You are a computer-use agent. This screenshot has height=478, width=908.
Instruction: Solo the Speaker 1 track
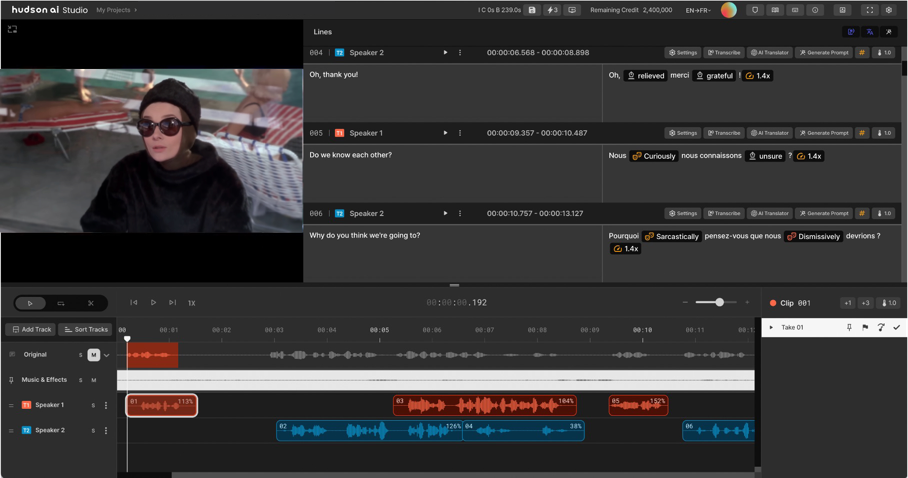pos(93,405)
